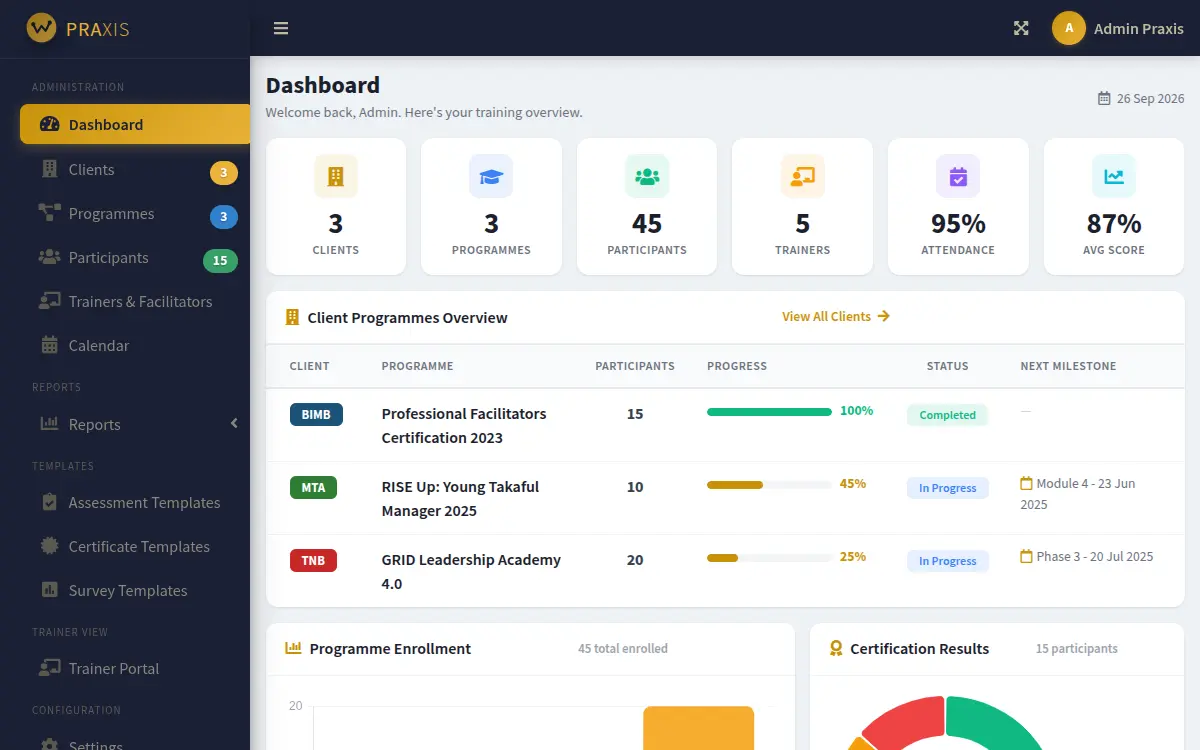Click the Certificate Templates badge icon
This screenshot has width=1200, height=750.
click(49, 546)
